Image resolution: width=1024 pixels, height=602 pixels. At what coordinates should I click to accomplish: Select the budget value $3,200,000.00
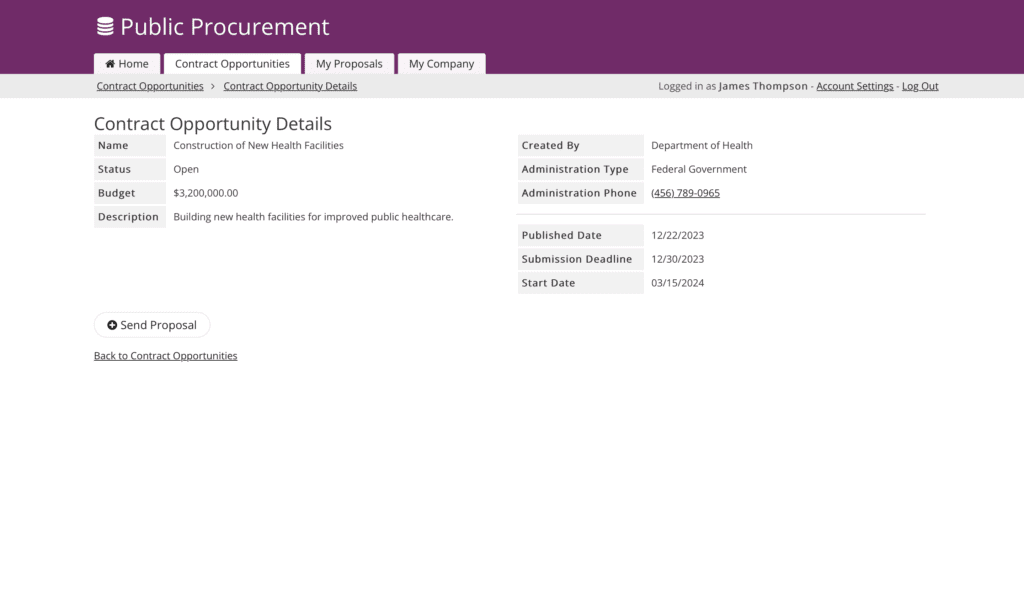206,193
